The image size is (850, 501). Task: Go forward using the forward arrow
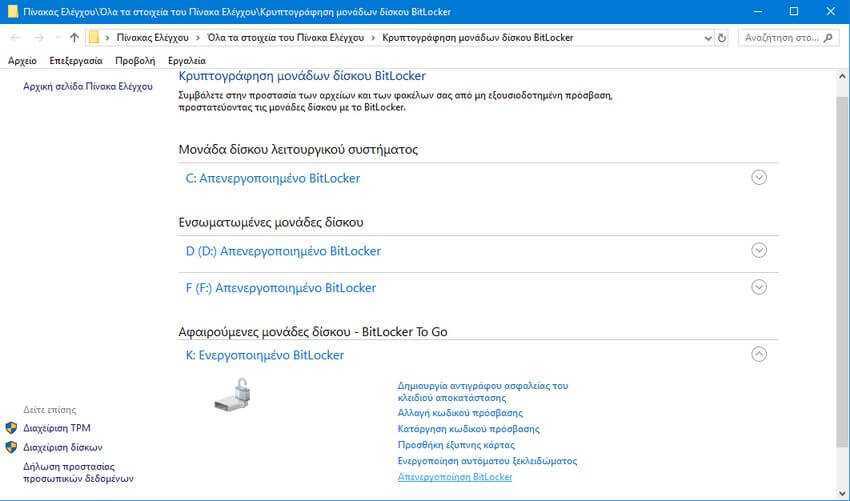pos(38,37)
